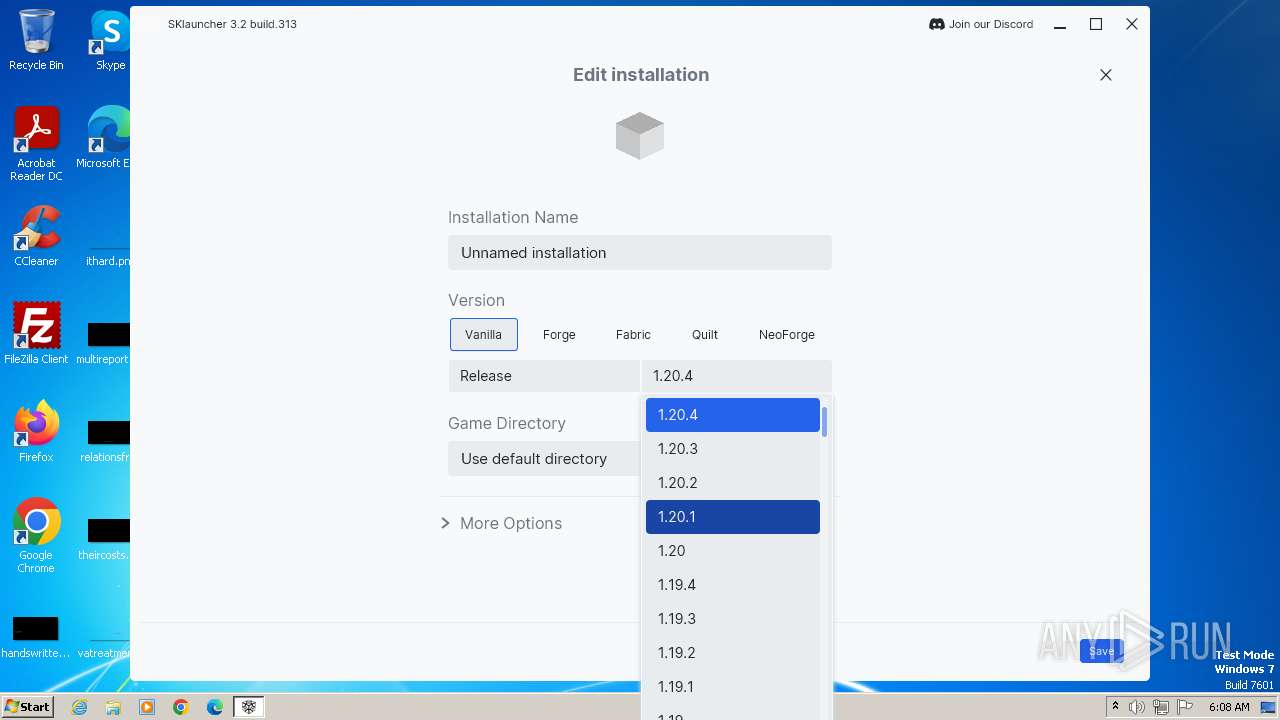1280x720 pixels.
Task: Click the 6:08 AM taskbar clock
Action: [x=1229, y=707]
